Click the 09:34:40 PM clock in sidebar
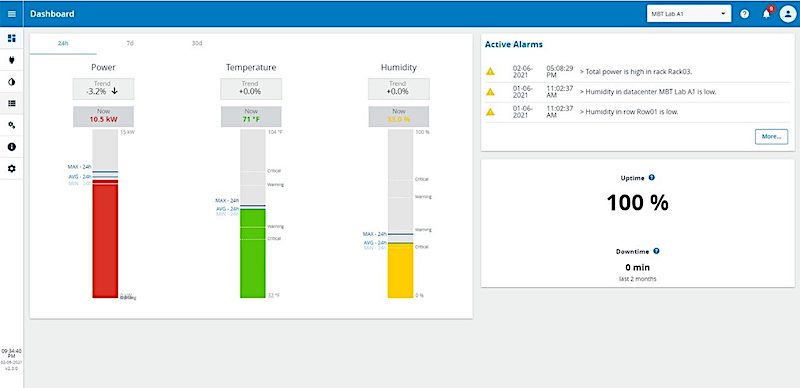Image resolution: width=800 pixels, height=388 pixels. pos(11,354)
